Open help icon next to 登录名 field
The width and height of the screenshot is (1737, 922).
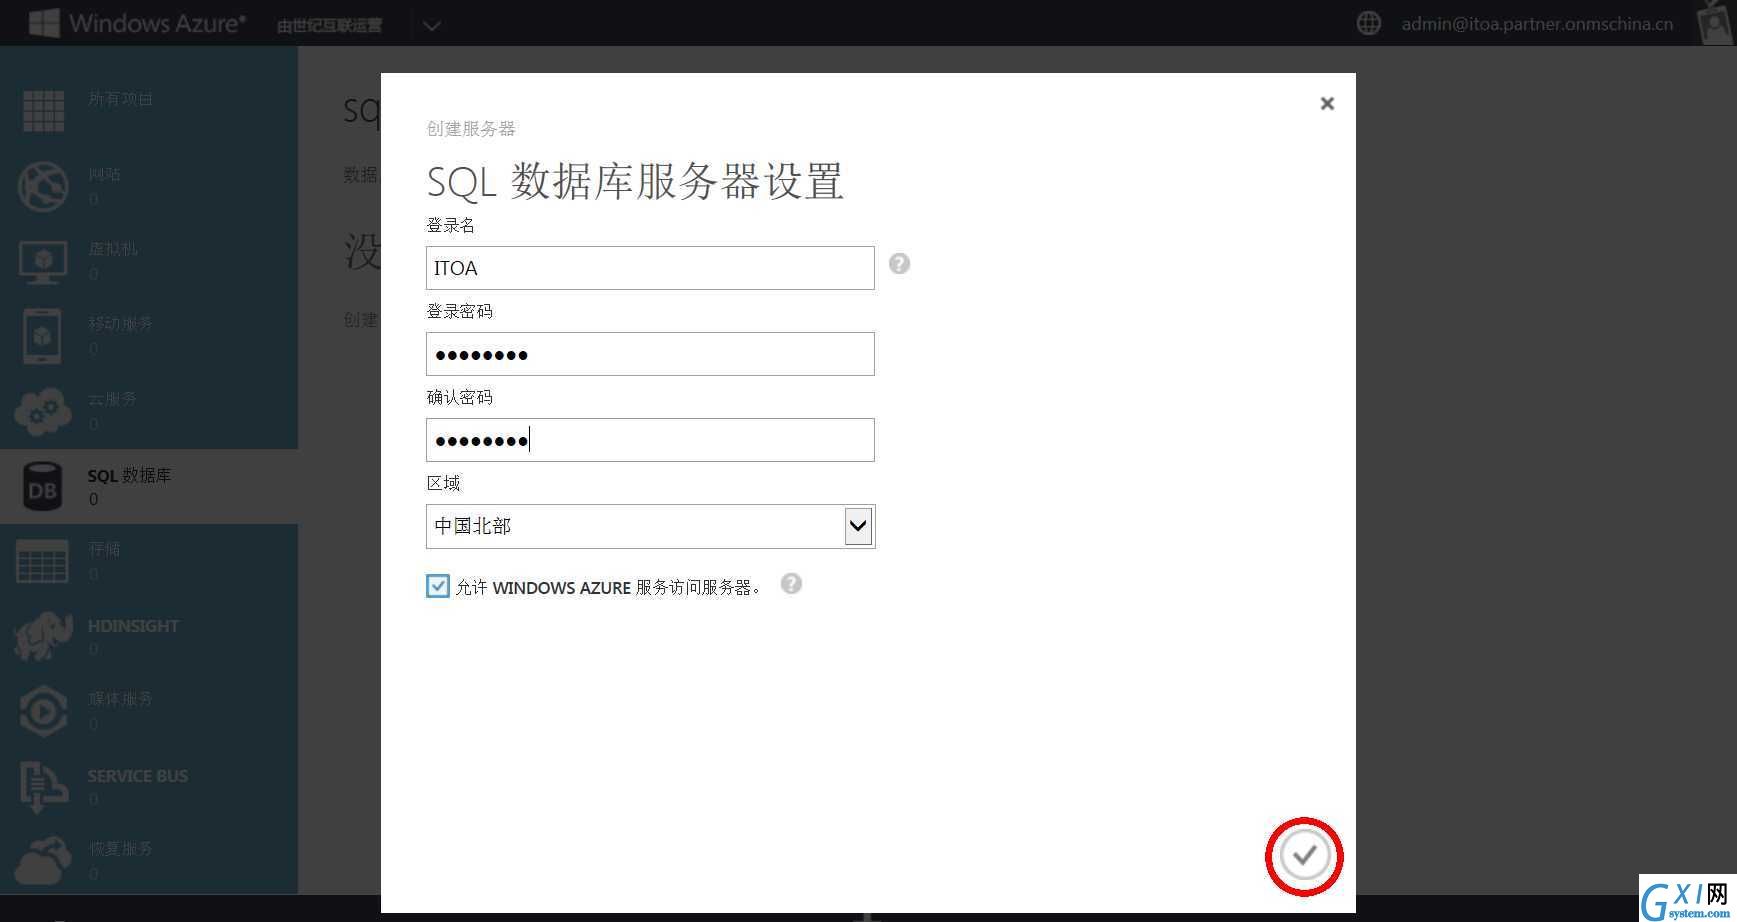click(x=899, y=264)
